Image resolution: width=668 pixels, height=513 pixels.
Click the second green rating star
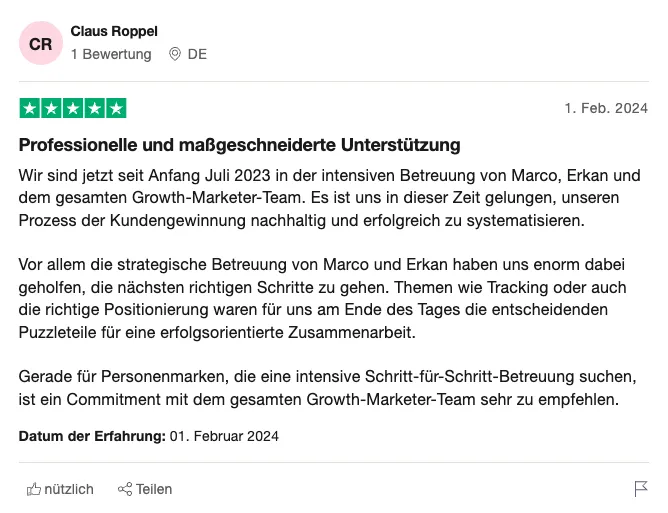tap(52, 108)
